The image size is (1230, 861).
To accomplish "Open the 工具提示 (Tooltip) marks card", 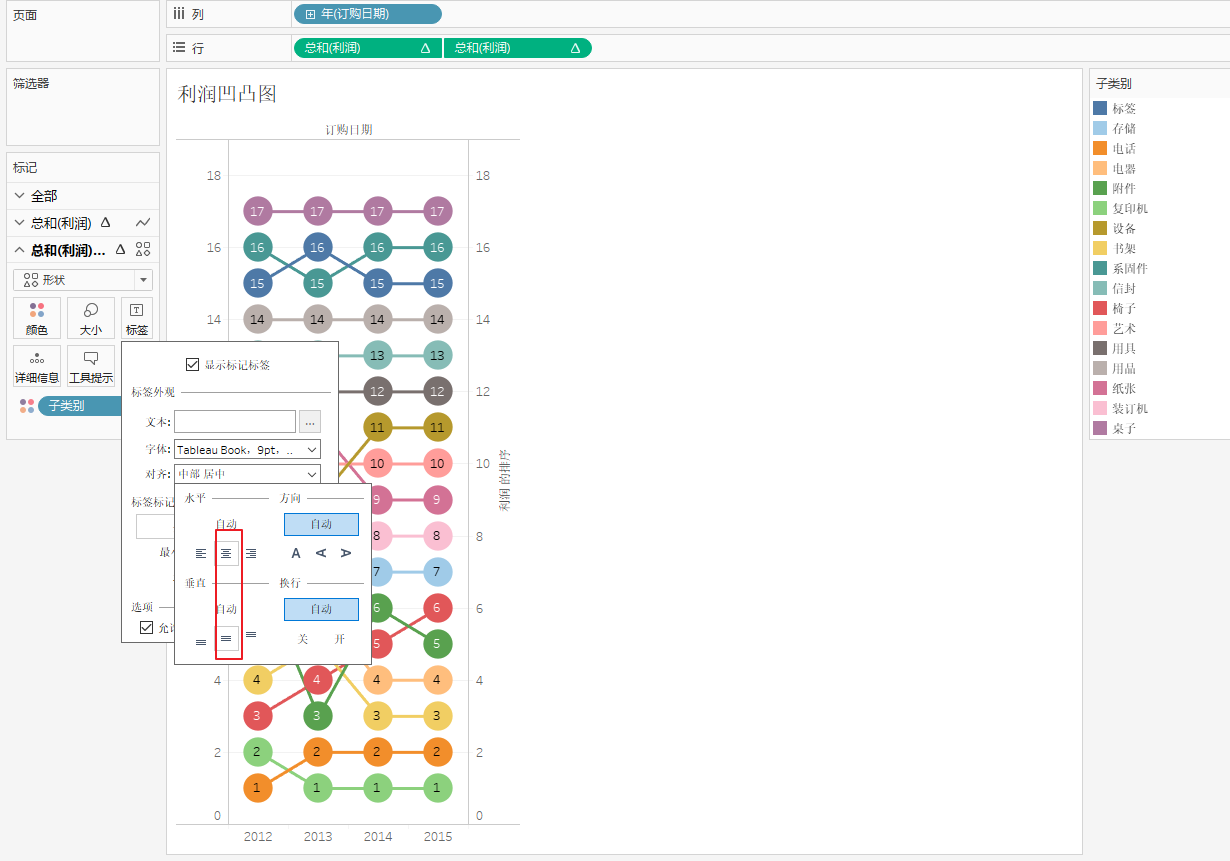I will tap(91, 366).
